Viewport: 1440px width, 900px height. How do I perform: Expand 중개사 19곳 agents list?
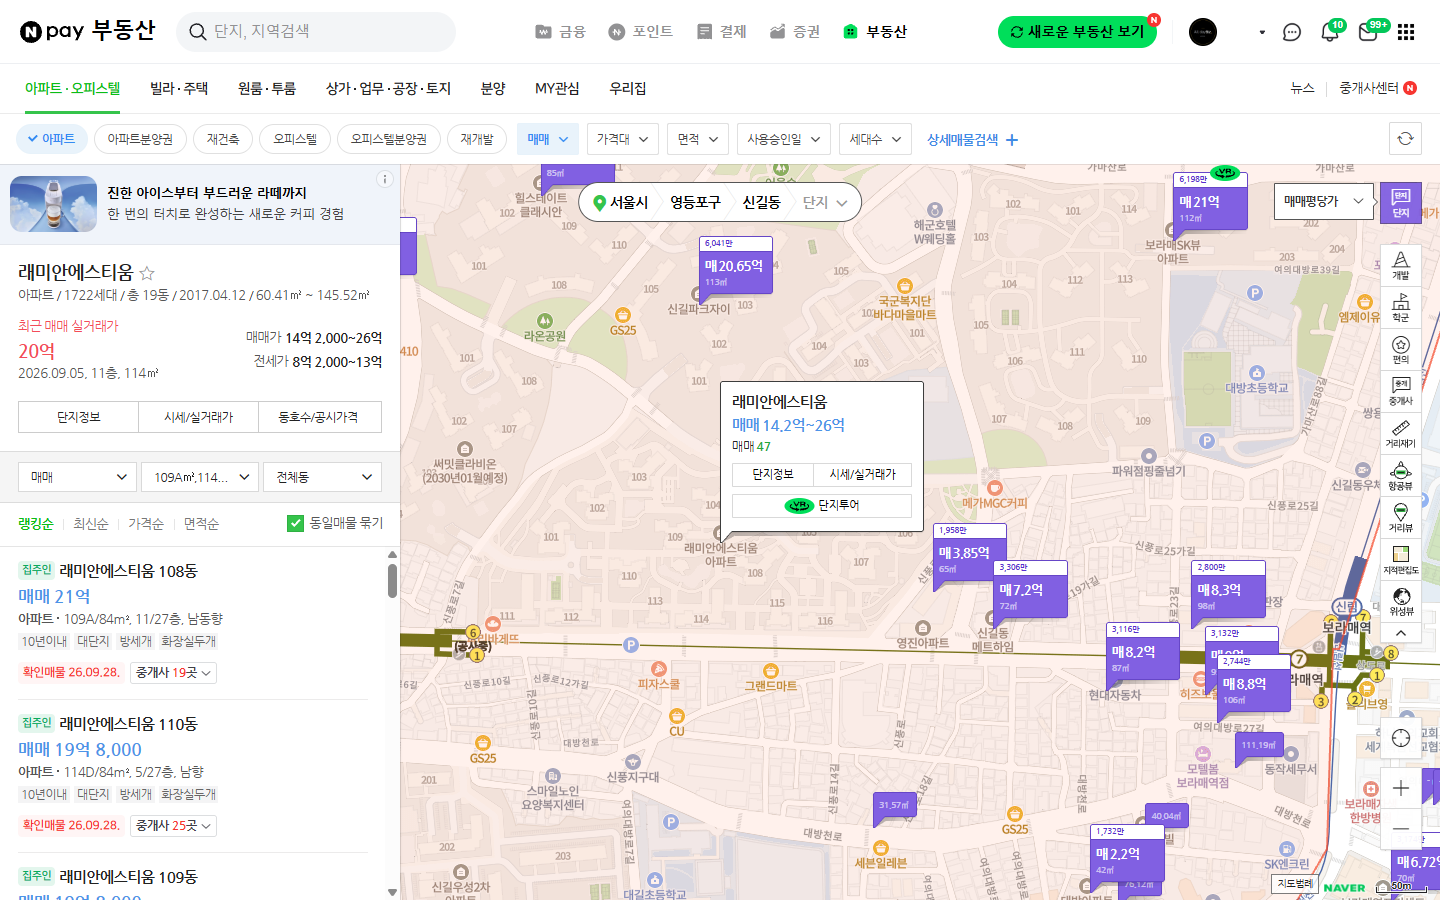[x=174, y=673]
